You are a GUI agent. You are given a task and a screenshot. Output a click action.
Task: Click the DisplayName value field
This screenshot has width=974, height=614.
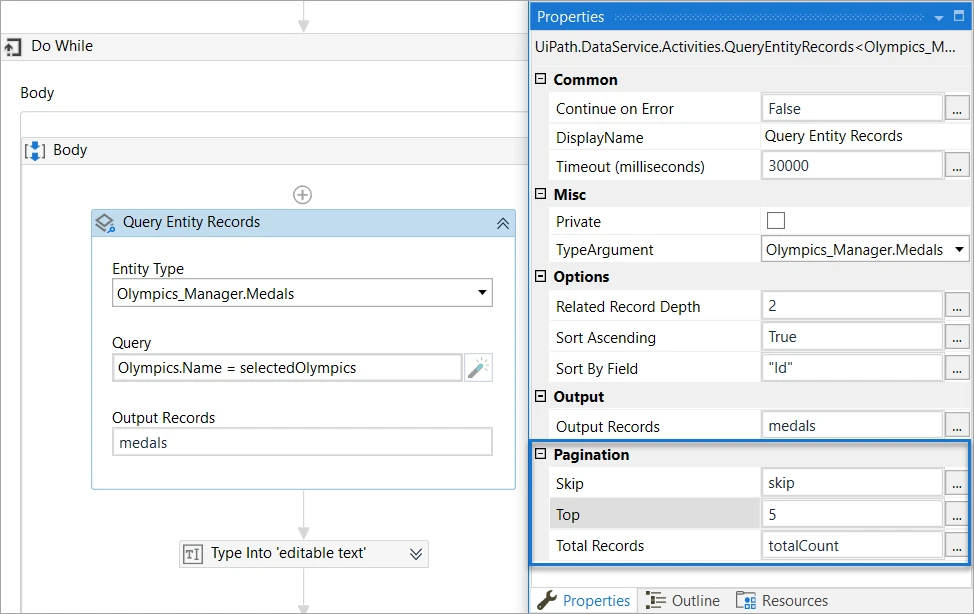[x=864, y=137]
